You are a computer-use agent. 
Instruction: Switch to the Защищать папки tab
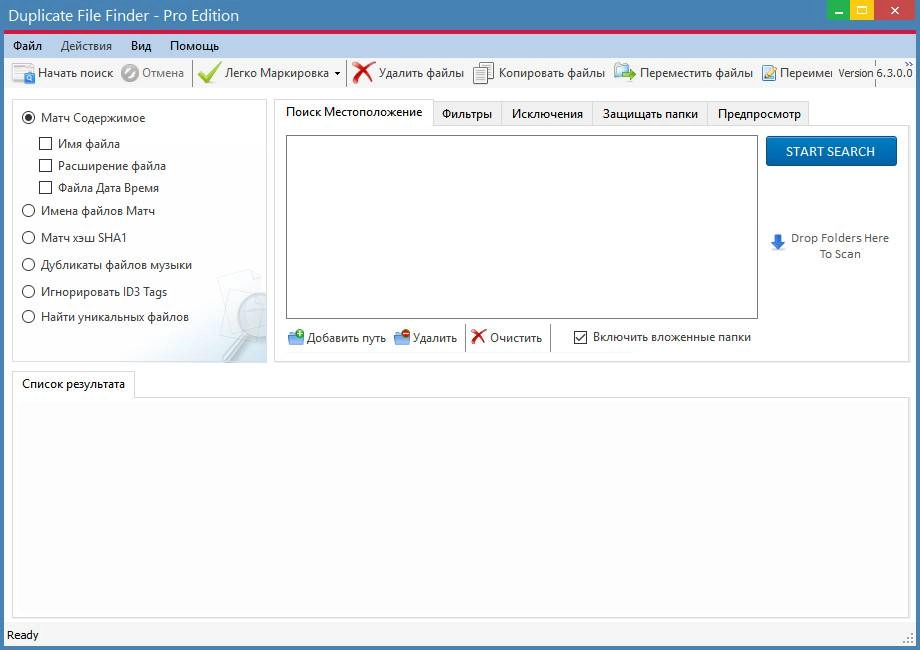point(650,114)
